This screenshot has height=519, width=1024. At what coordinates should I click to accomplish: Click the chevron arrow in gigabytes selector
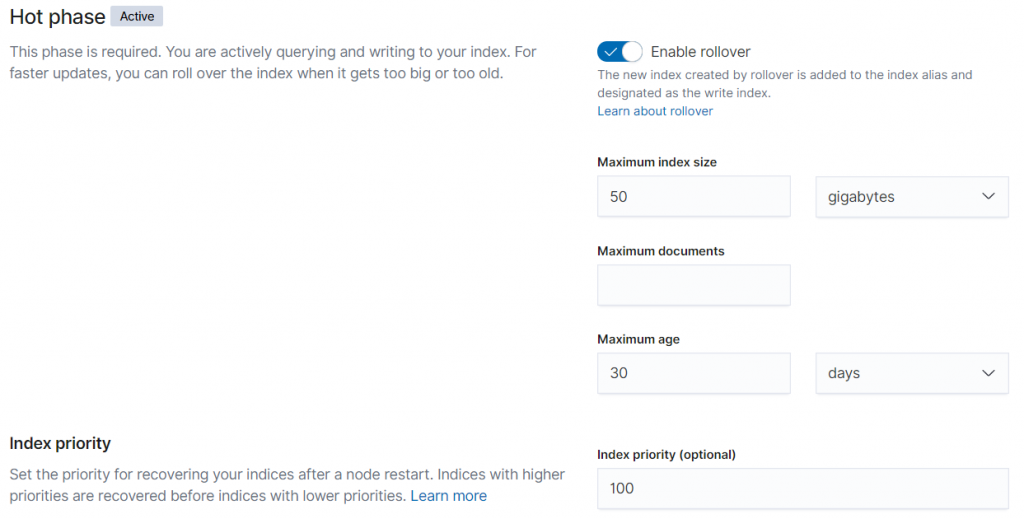(x=988, y=197)
